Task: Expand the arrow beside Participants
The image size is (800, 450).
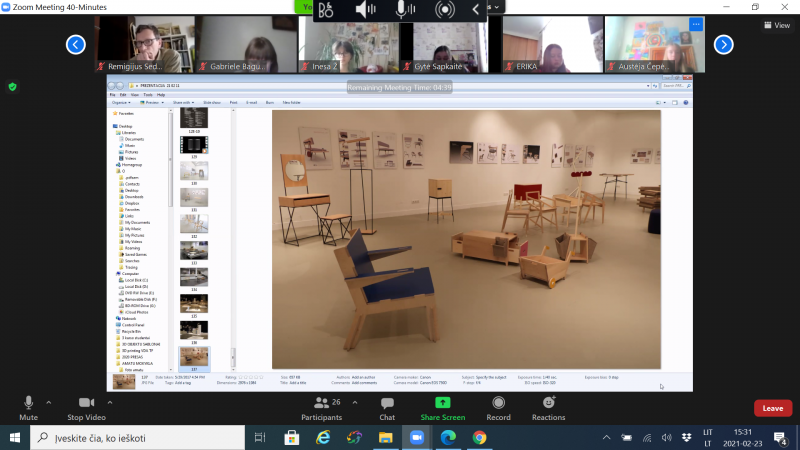Action: [x=355, y=403]
